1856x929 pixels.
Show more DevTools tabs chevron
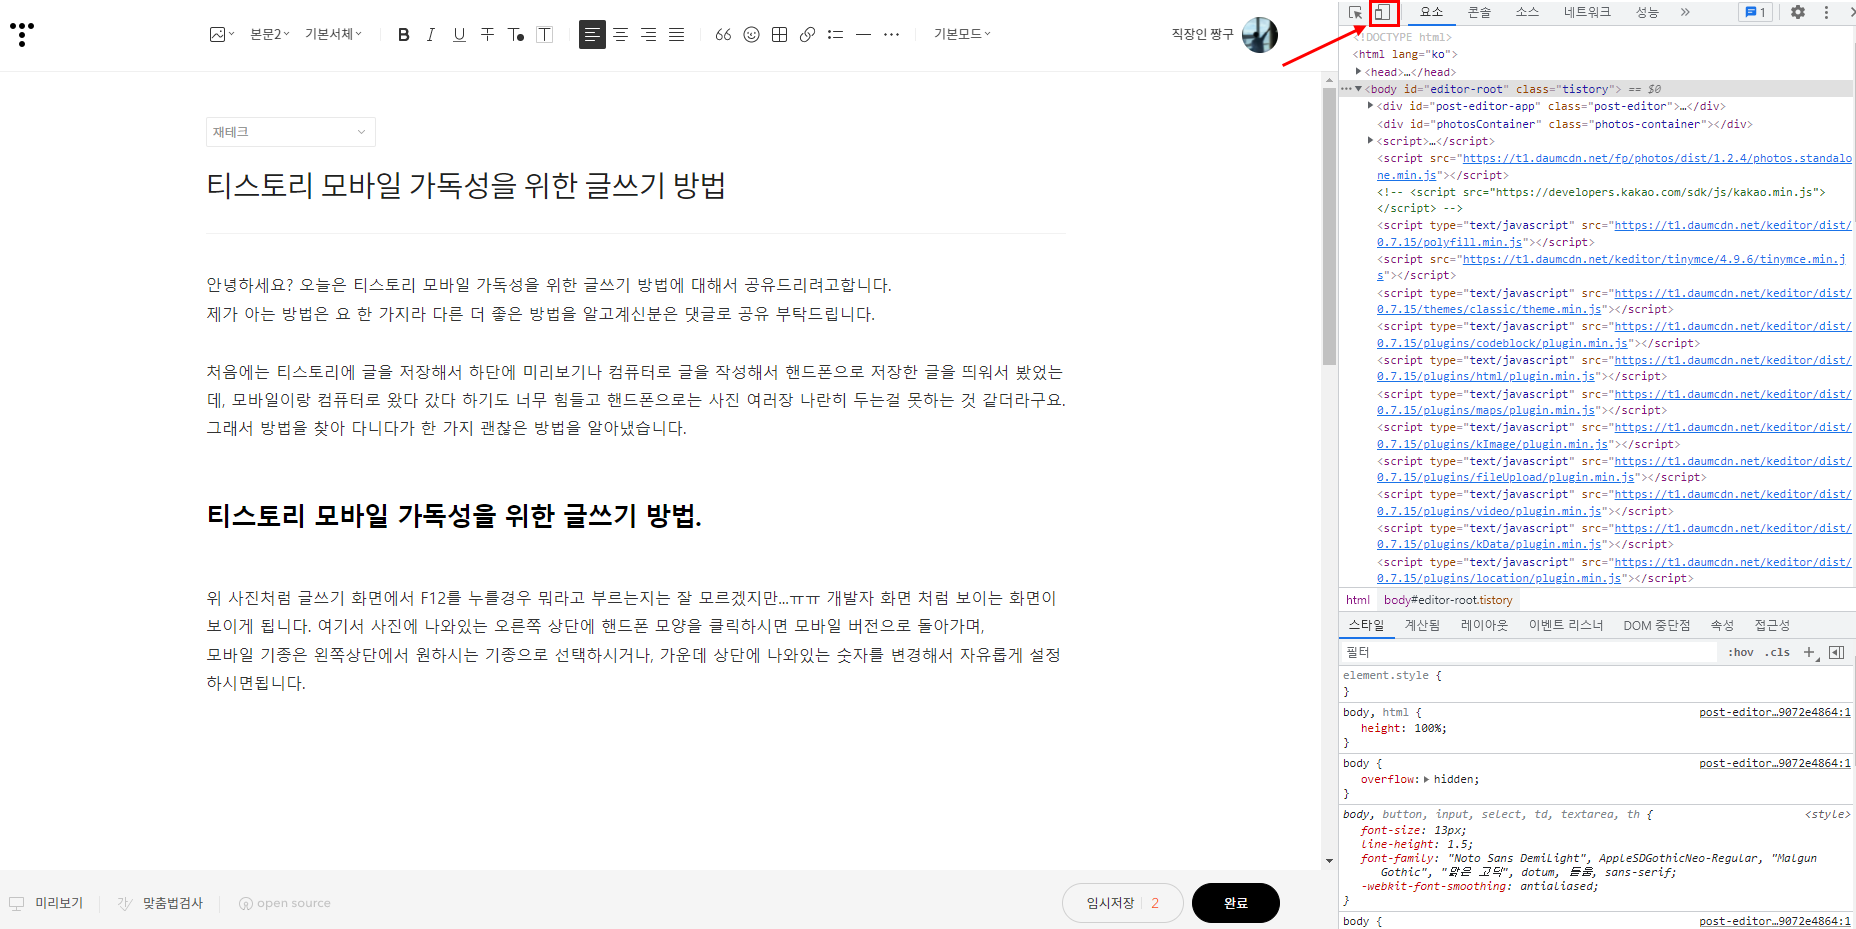(x=1685, y=12)
